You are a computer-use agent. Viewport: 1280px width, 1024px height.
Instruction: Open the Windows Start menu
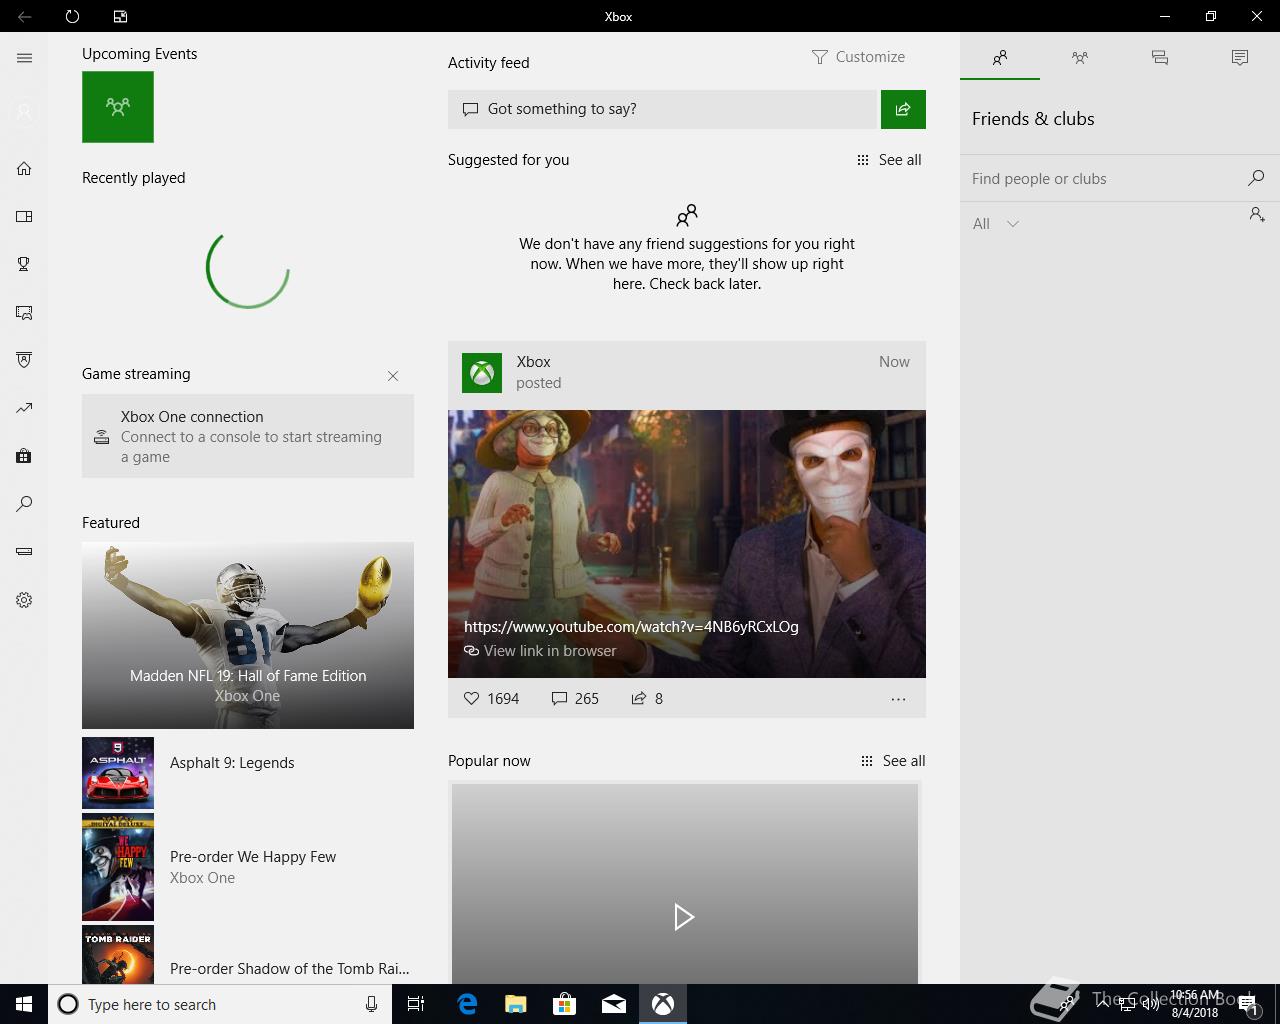coord(24,1004)
